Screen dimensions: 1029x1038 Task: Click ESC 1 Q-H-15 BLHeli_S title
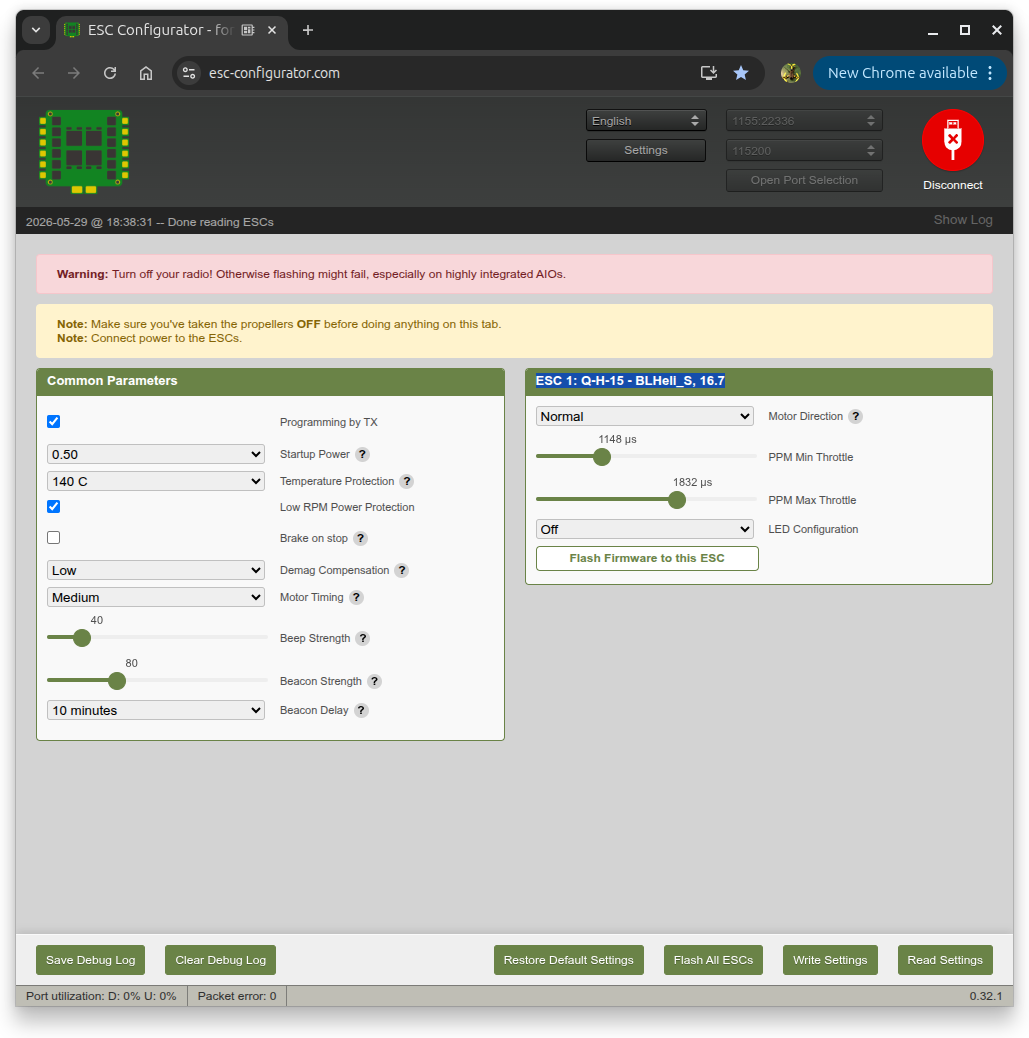630,381
